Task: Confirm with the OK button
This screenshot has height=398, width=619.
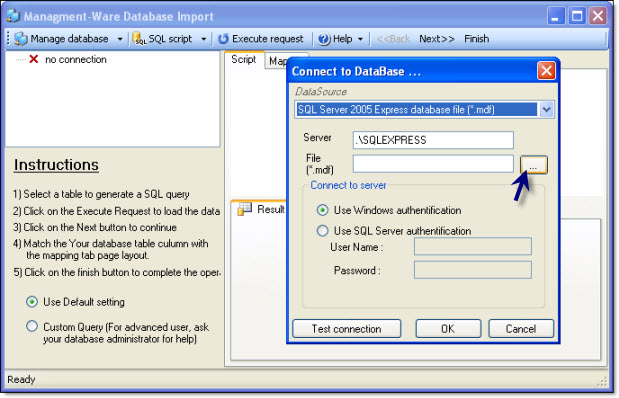Action: [x=448, y=329]
